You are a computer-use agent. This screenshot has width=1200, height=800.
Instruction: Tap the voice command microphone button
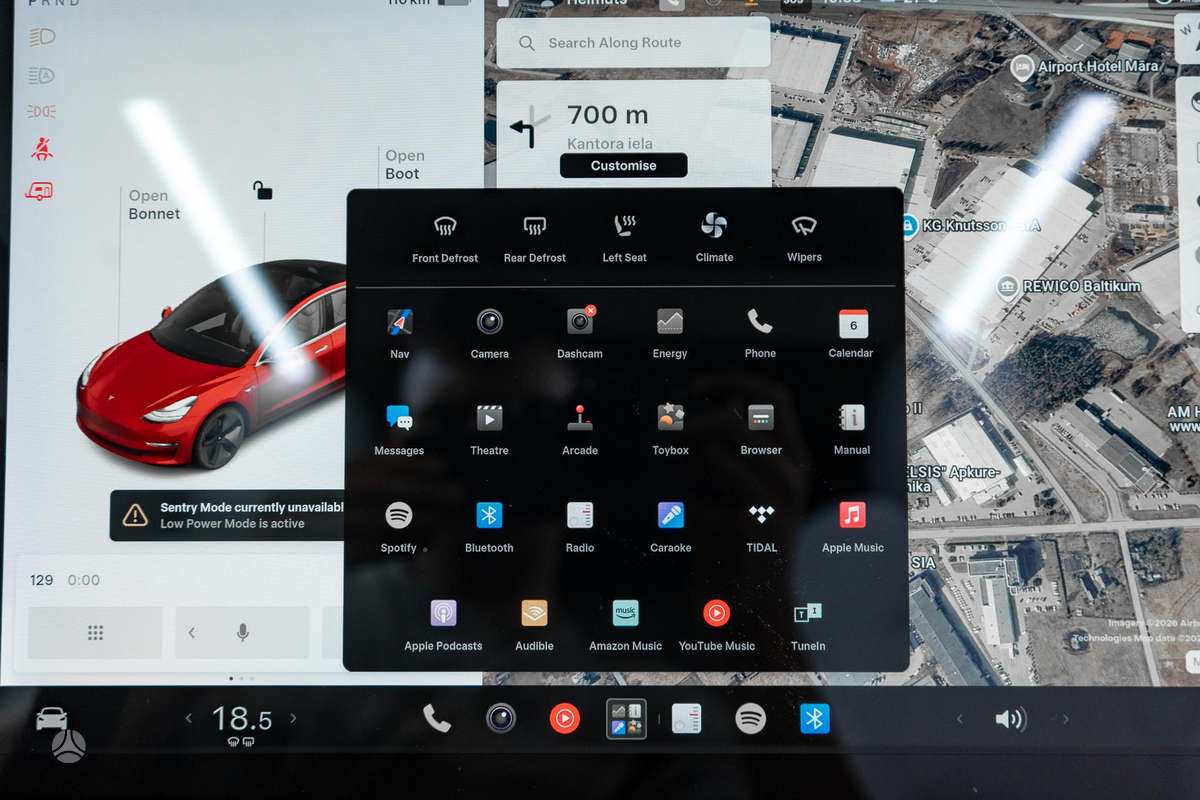pyautogui.click(x=242, y=633)
